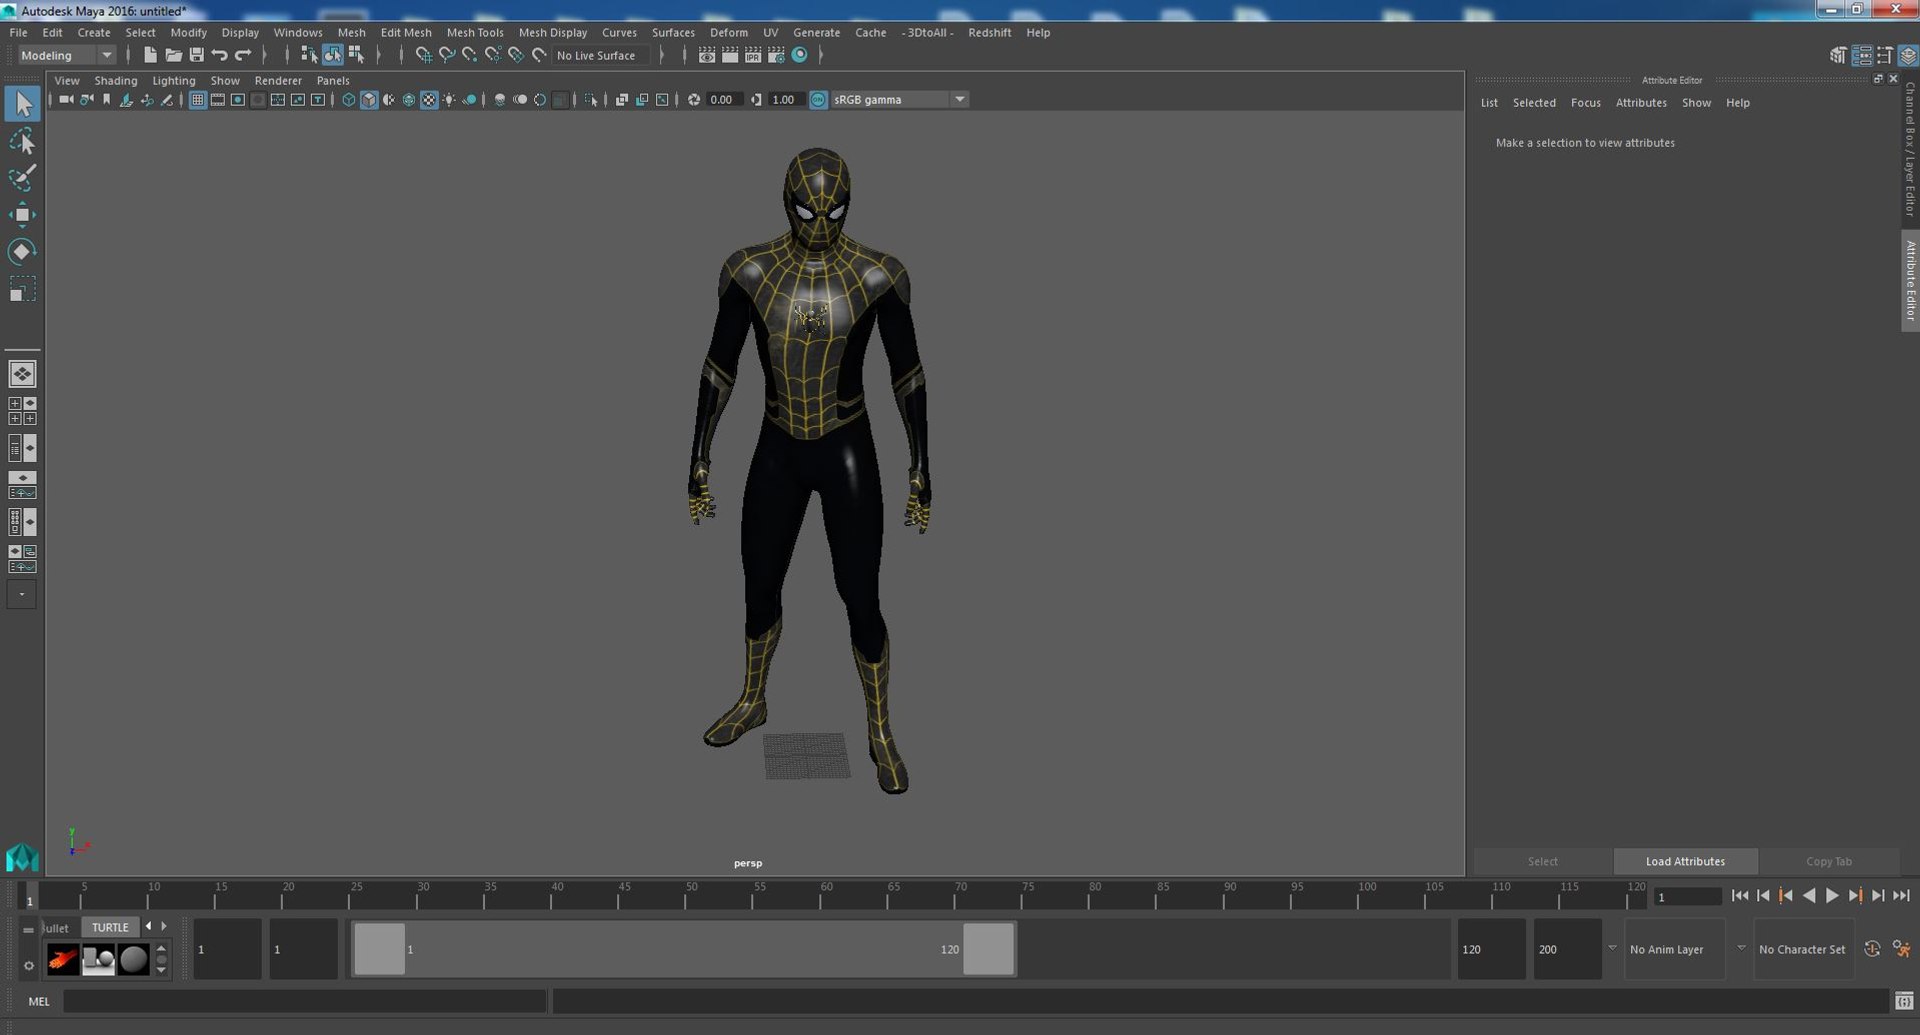1920x1035 pixels.
Task: Activate the Rotate tool
Action: pyautogui.click(x=22, y=252)
